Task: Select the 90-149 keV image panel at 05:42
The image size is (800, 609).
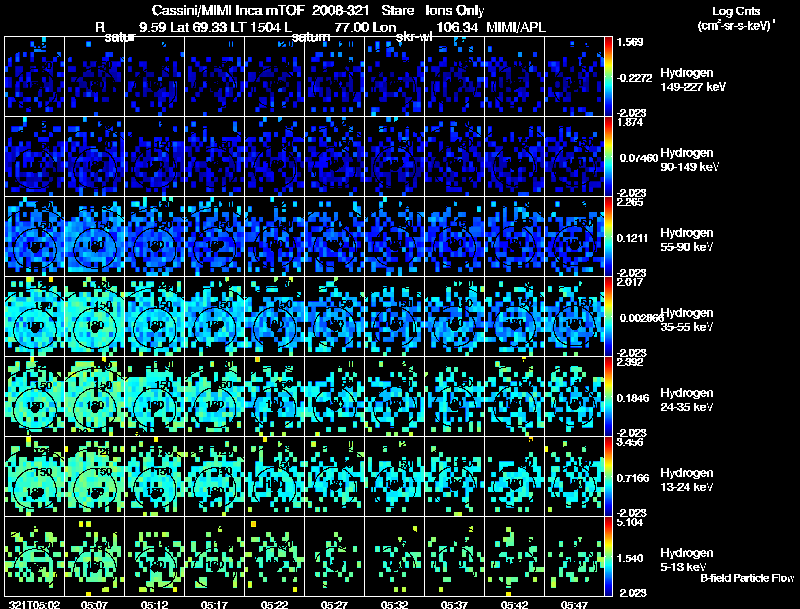Action: click(515, 157)
